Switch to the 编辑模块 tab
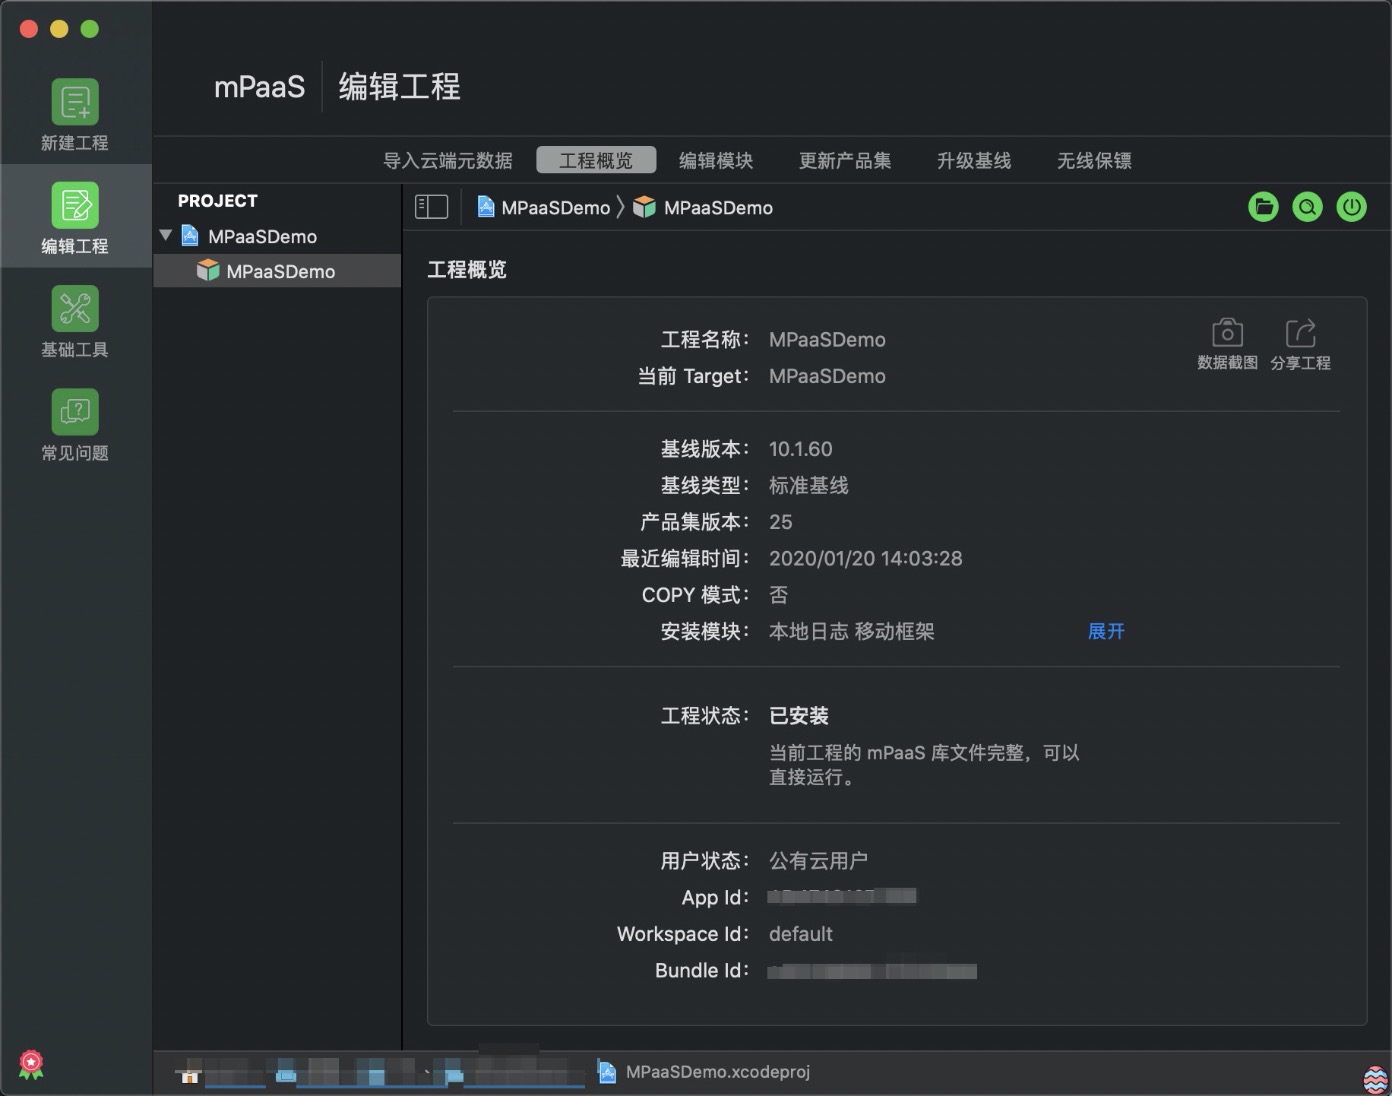The height and width of the screenshot is (1096, 1392). coord(716,160)
